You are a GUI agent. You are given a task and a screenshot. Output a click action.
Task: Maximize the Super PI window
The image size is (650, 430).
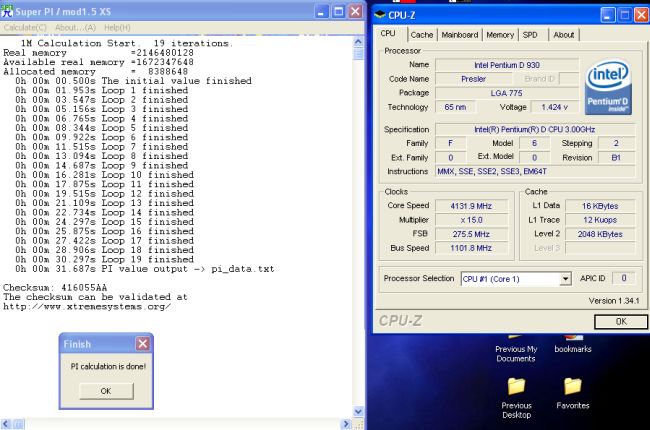(338, 12)
